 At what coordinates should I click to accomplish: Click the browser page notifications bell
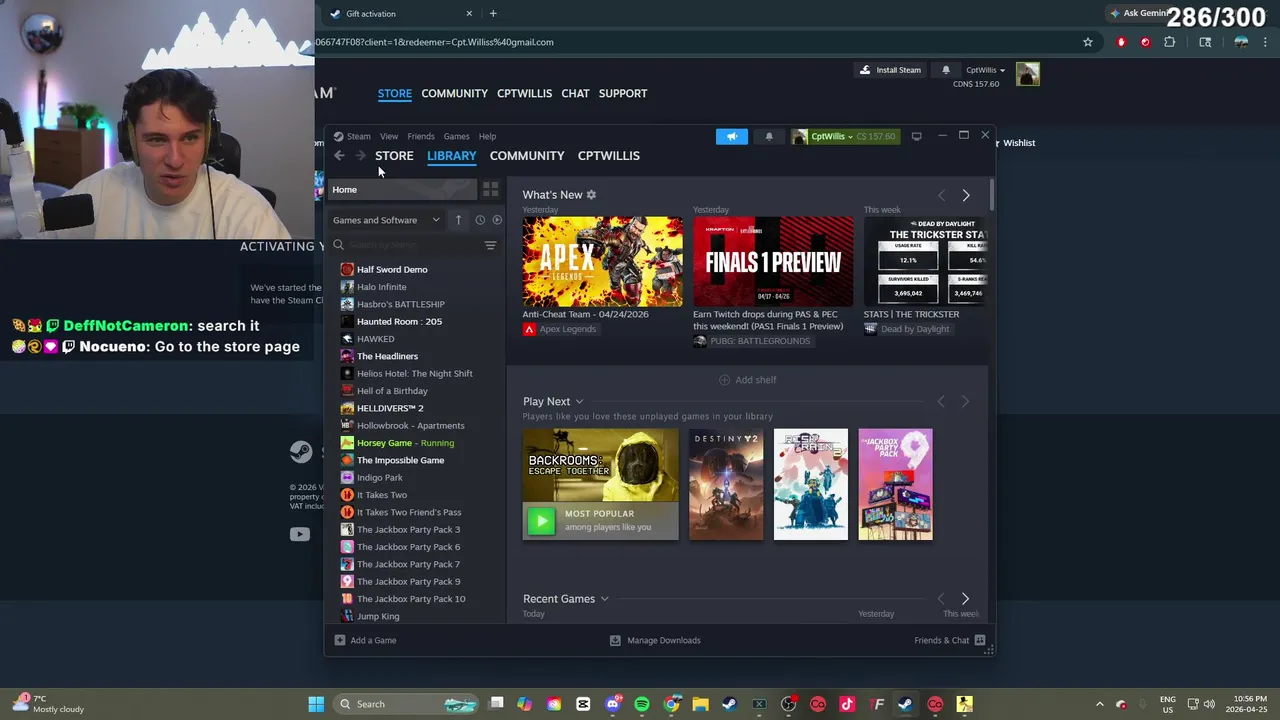946,70
